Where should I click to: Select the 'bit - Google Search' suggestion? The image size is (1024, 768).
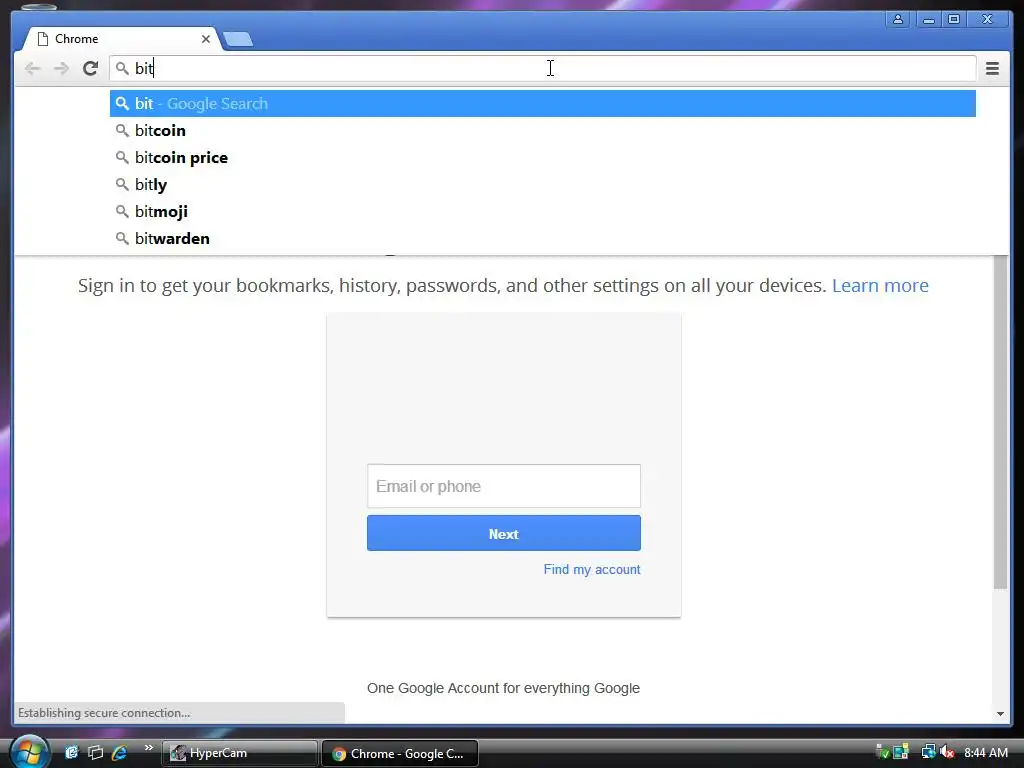point(543,104)
